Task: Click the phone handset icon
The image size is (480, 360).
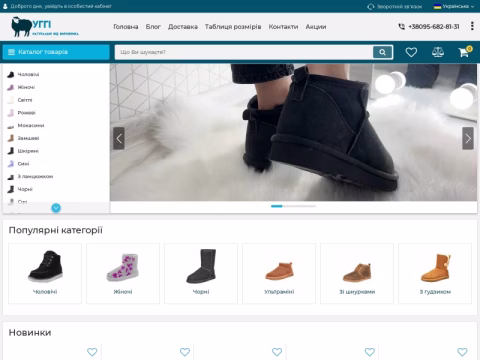Action: [x=402, y=26]
